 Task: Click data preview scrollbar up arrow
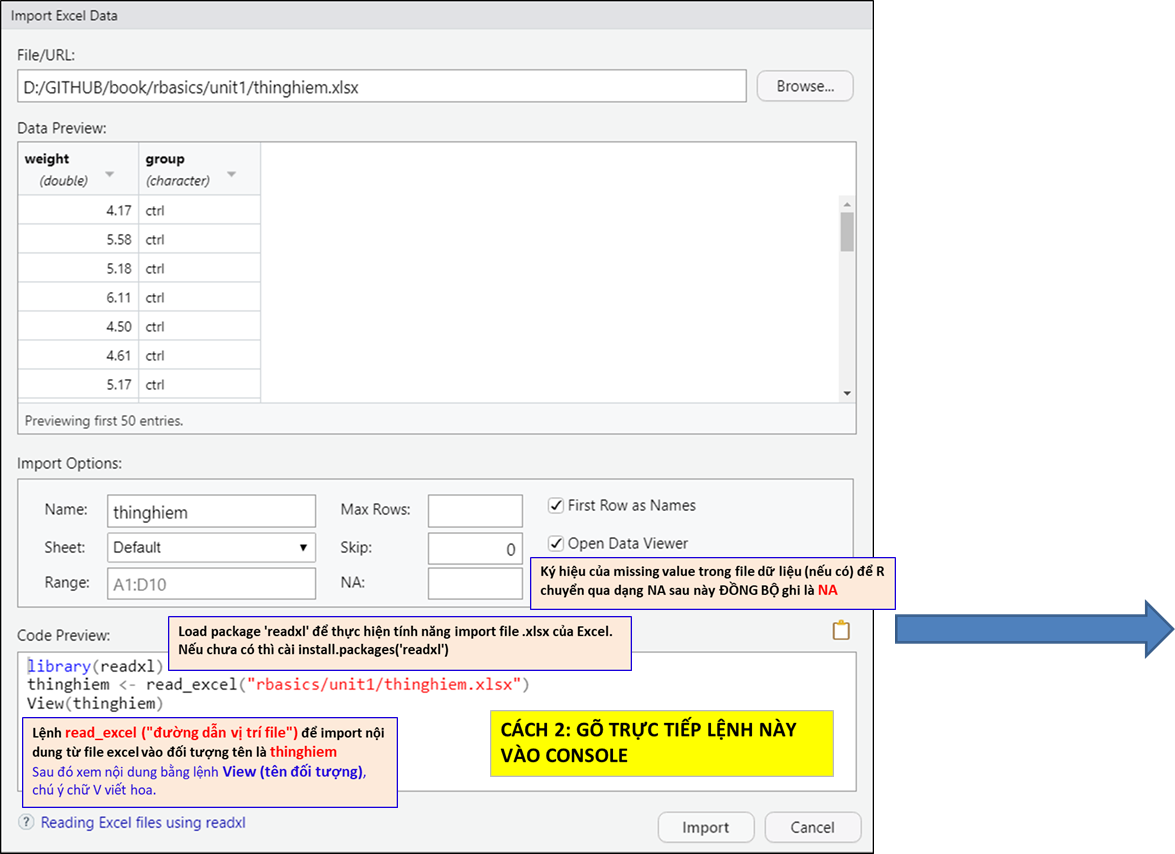click(847, 204)
